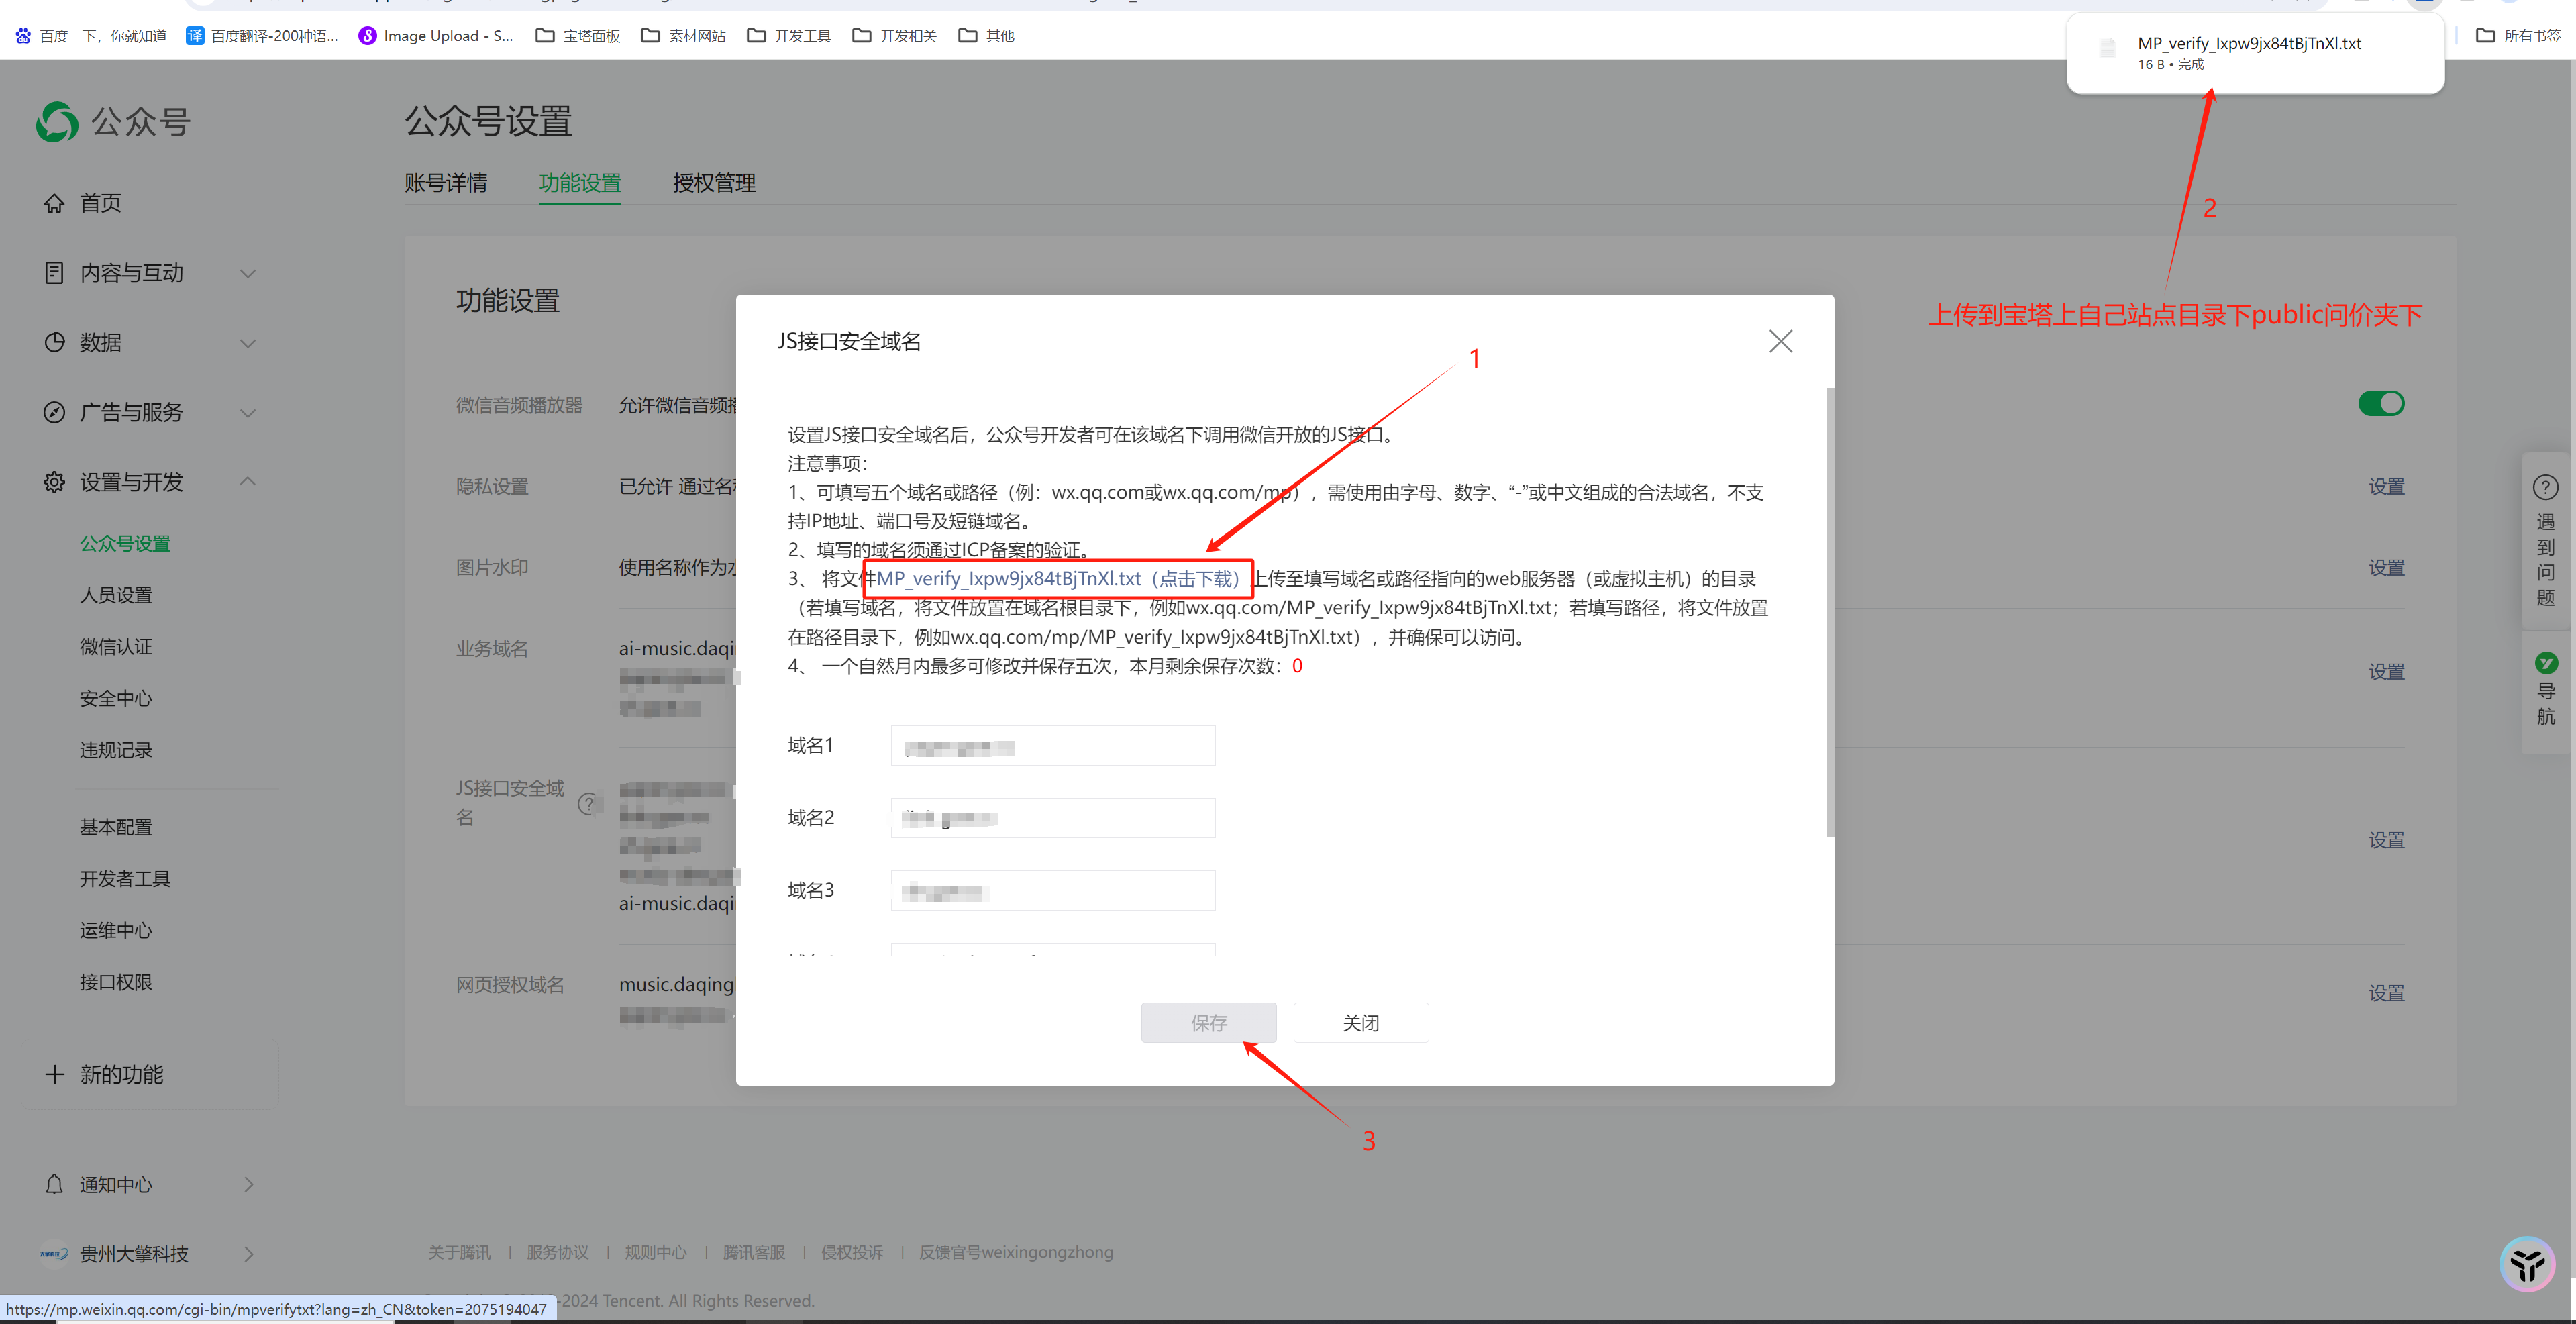
Task: Click 设置 link for 业务域名
Action: pos(2386,671)
